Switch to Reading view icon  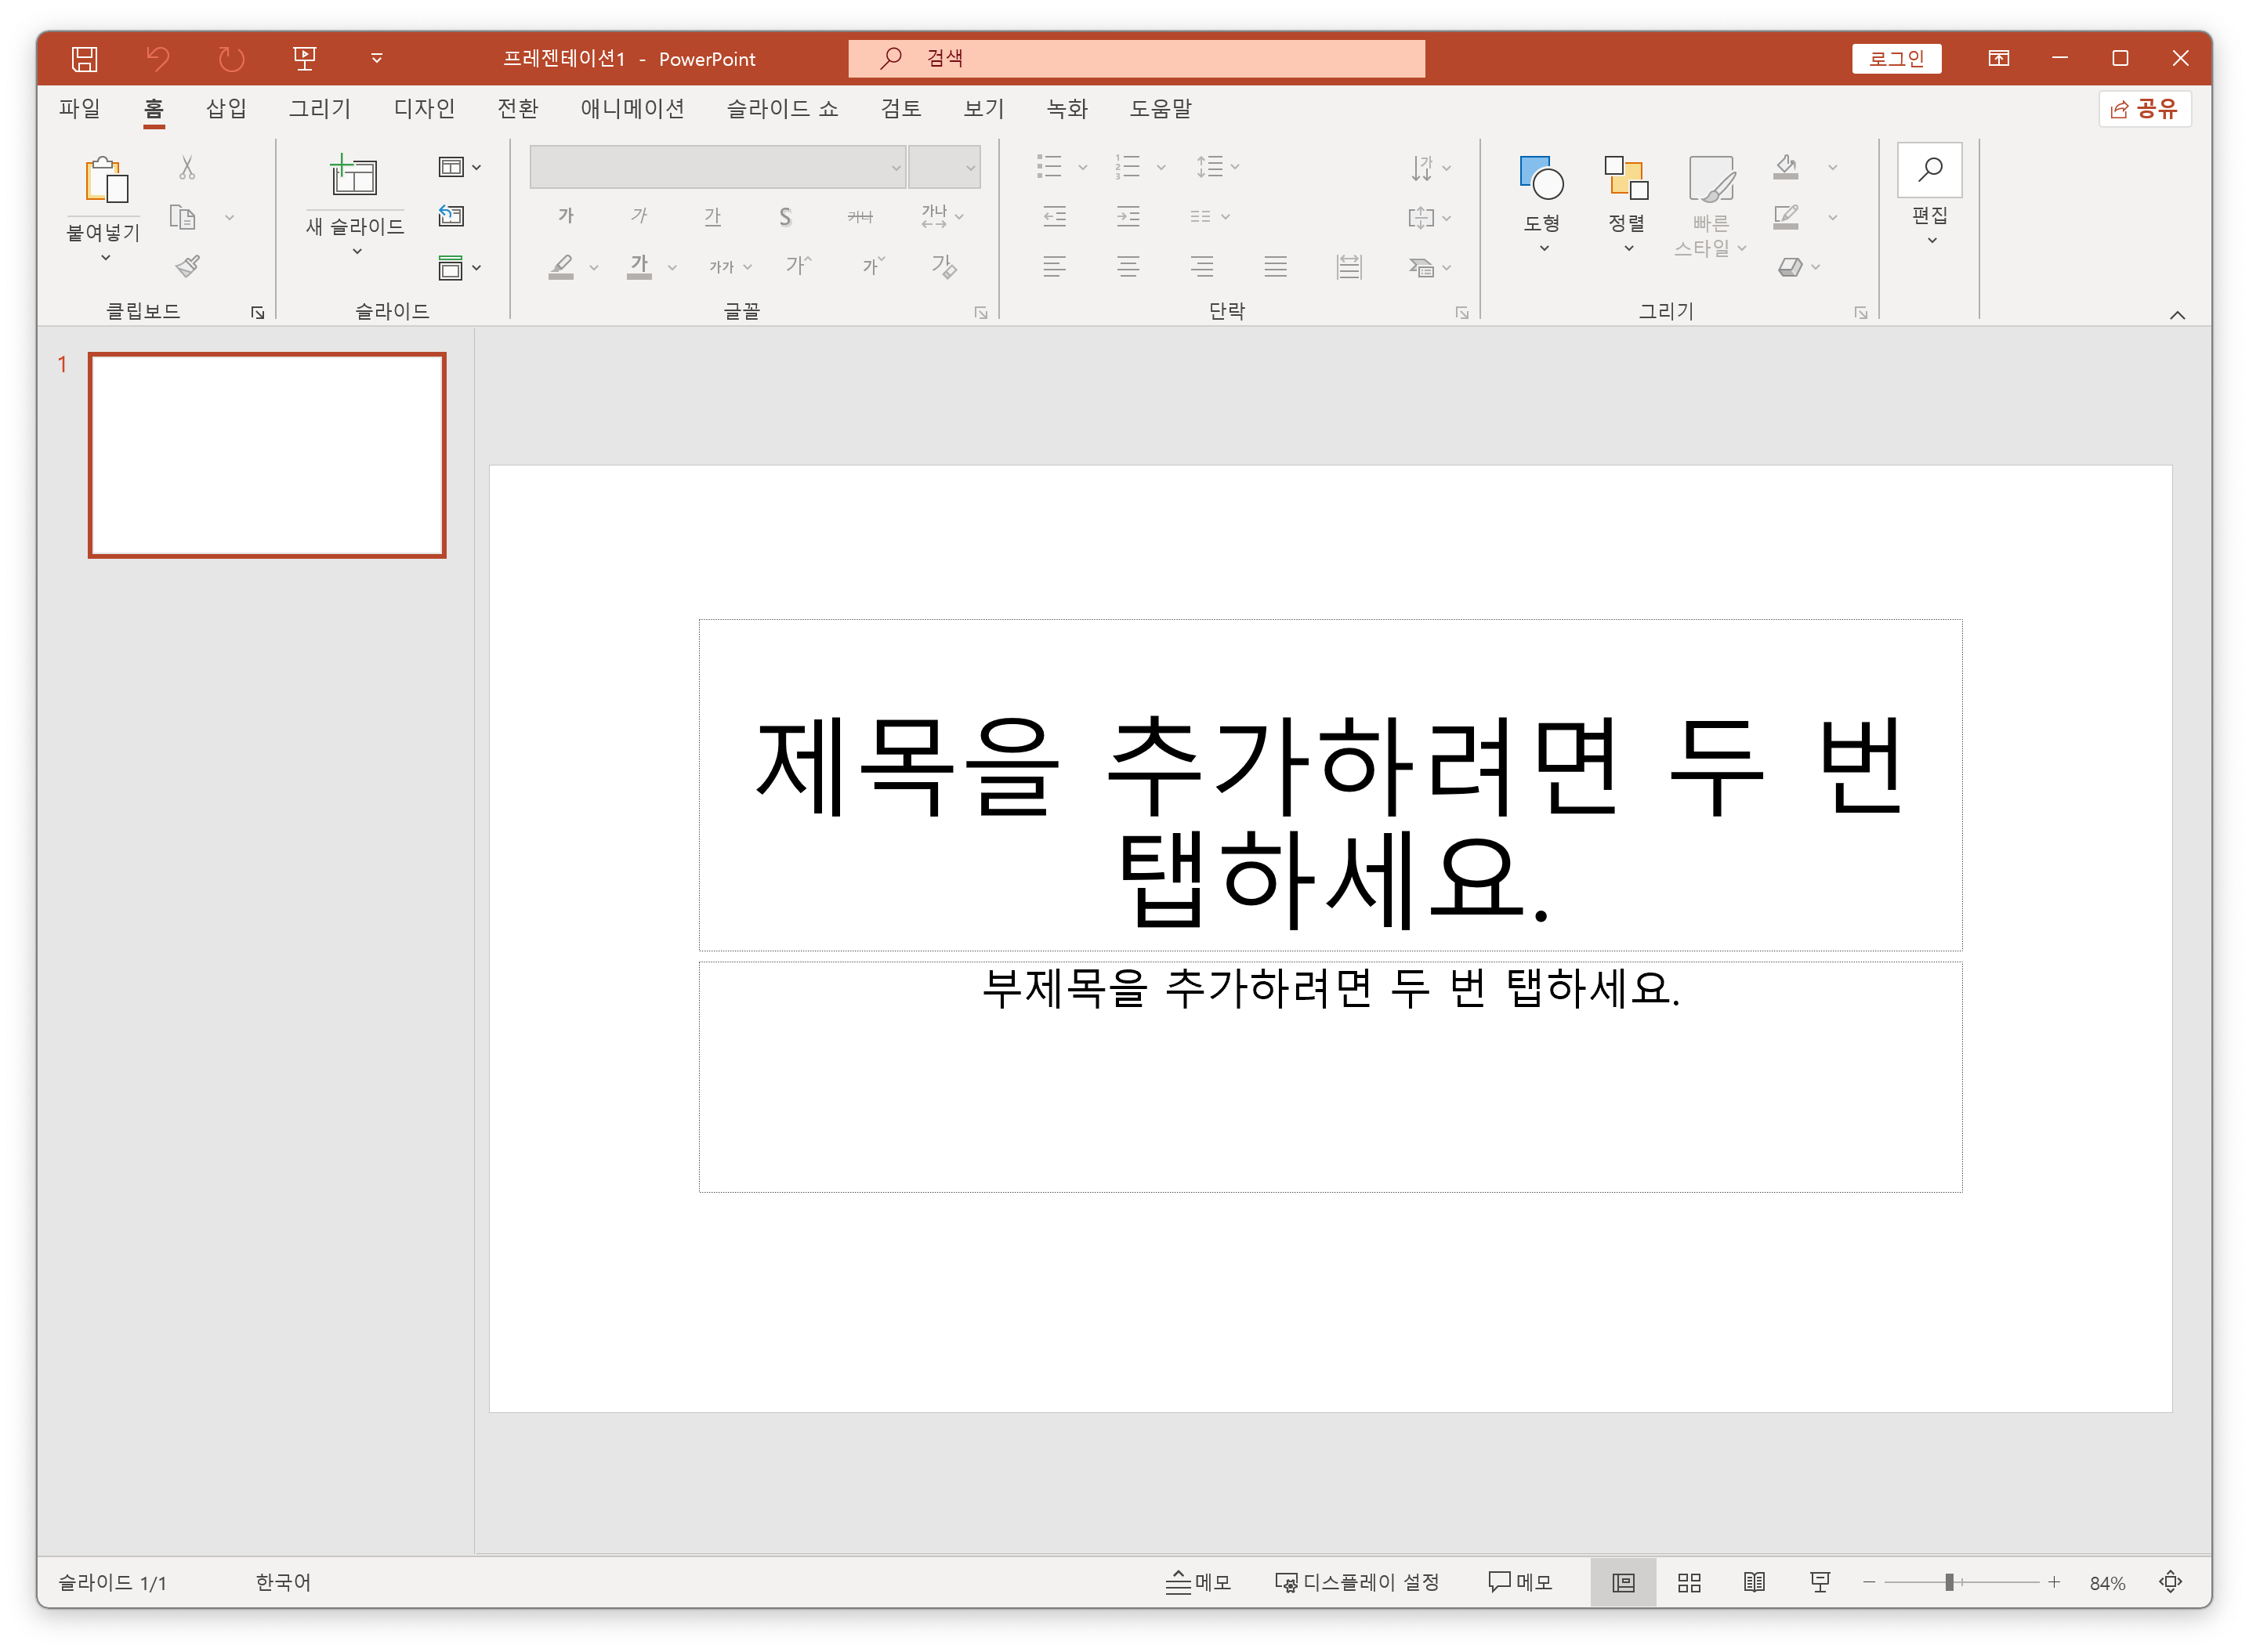coord(1754,1582)
